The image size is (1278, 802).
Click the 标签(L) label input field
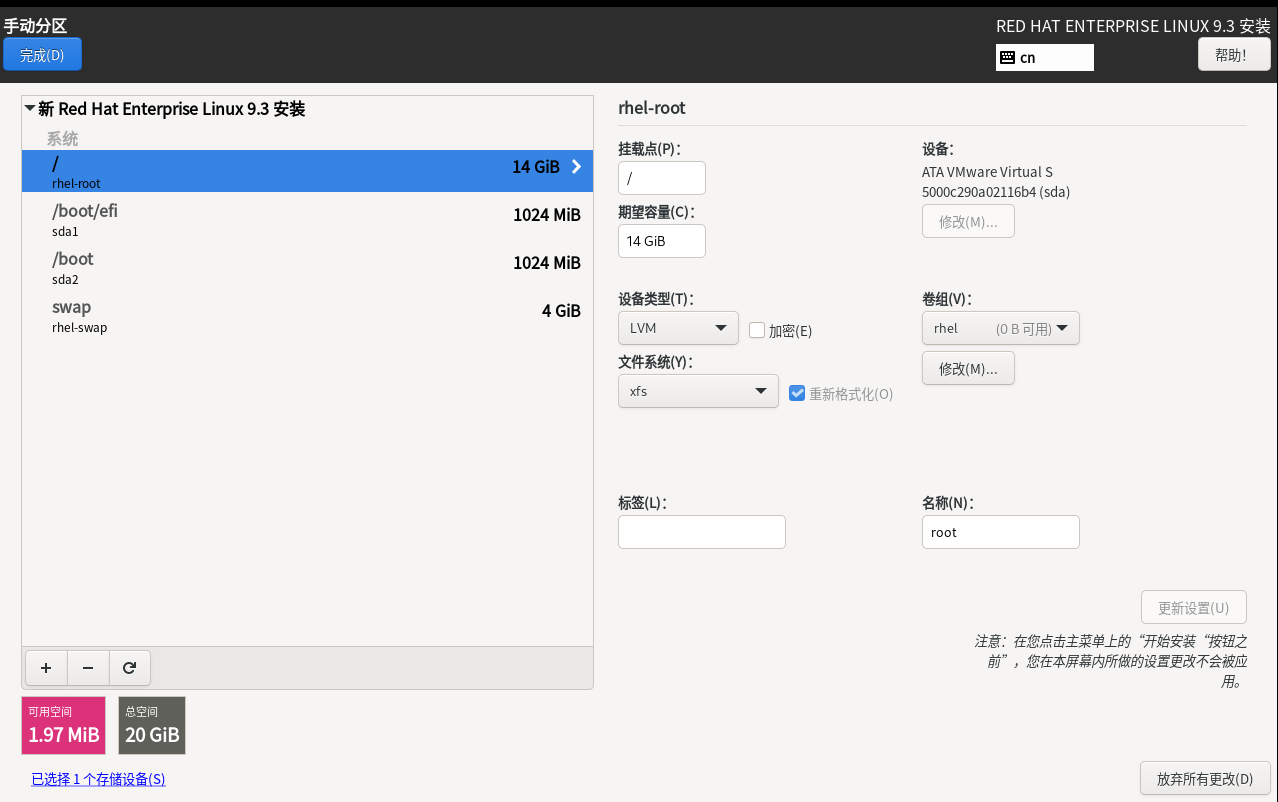click(x=702, y=532)
